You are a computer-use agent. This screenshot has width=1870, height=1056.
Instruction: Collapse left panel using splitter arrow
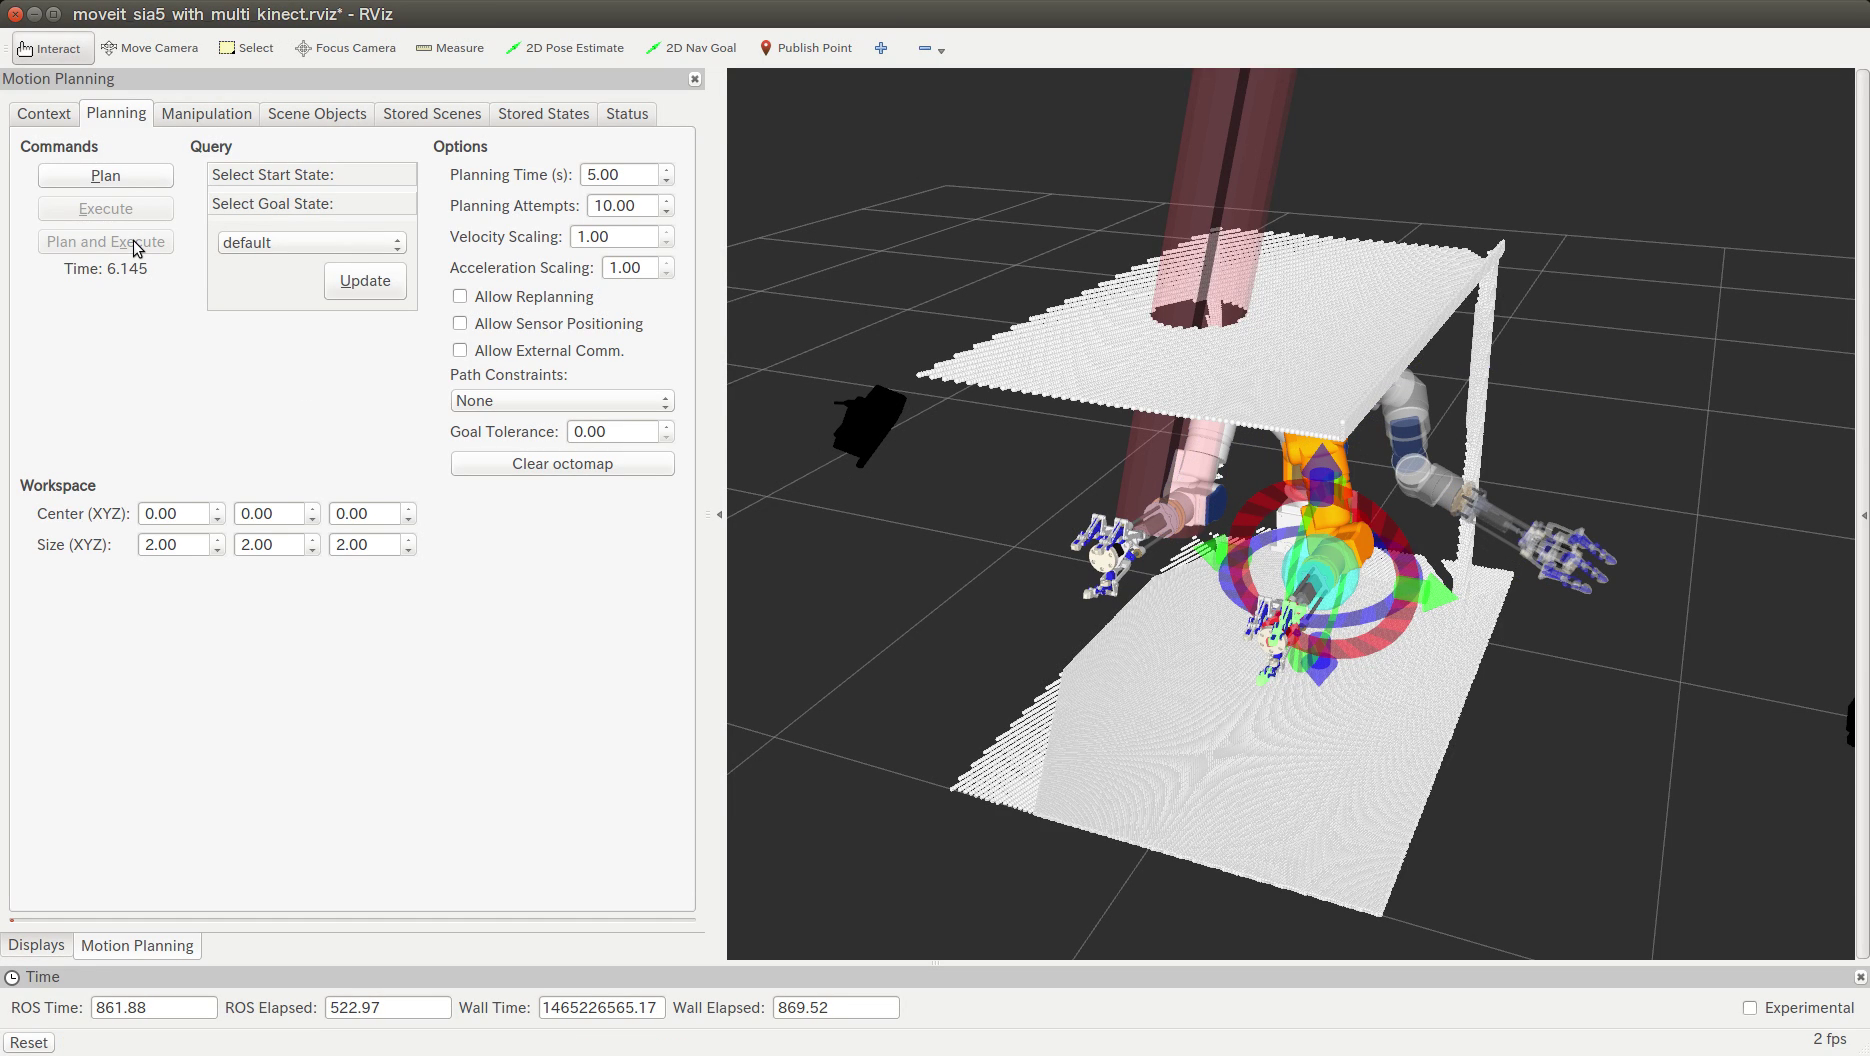coord(719,514)
